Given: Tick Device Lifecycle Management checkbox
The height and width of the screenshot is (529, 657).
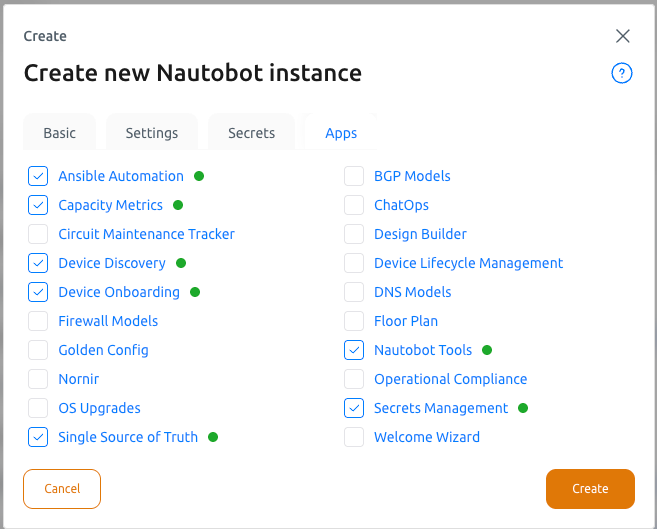Looking at the screenshot, I should click(x=354, y=263).
